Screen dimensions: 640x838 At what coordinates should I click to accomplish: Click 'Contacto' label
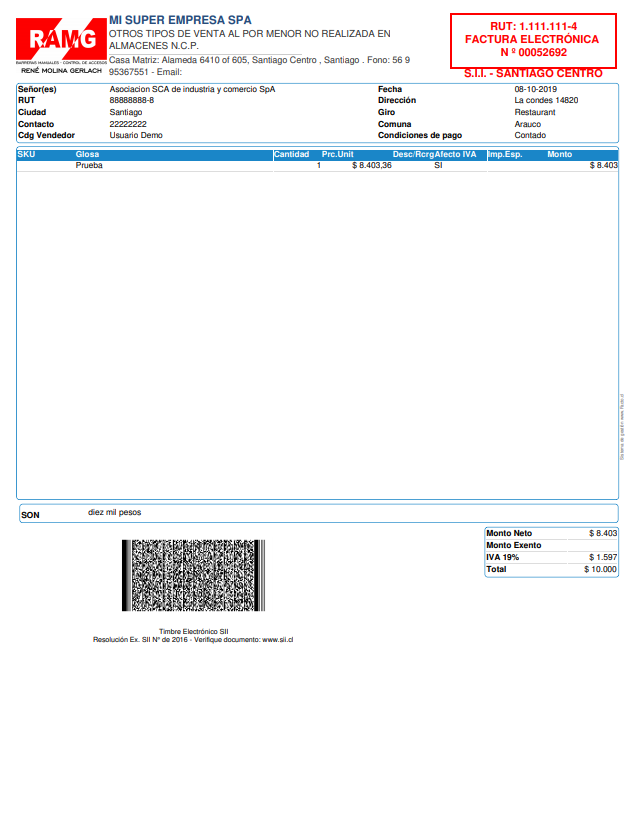tap(36, 124)
